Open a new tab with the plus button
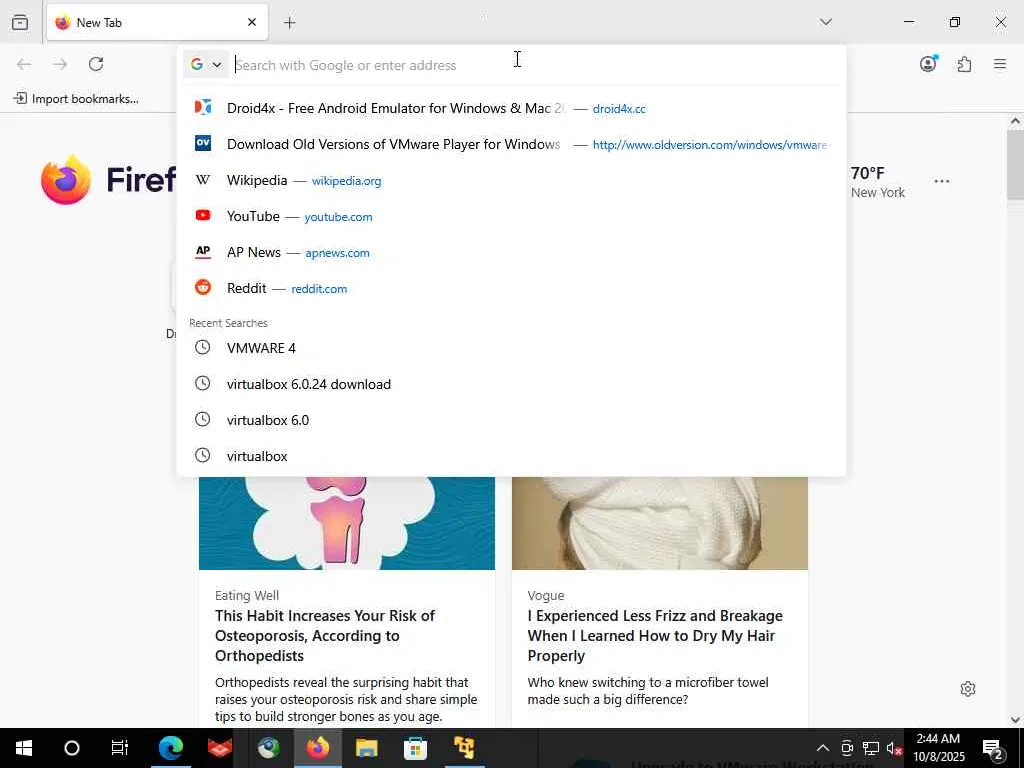This screenshot has height=768, width=1024. tap(289, 23)
